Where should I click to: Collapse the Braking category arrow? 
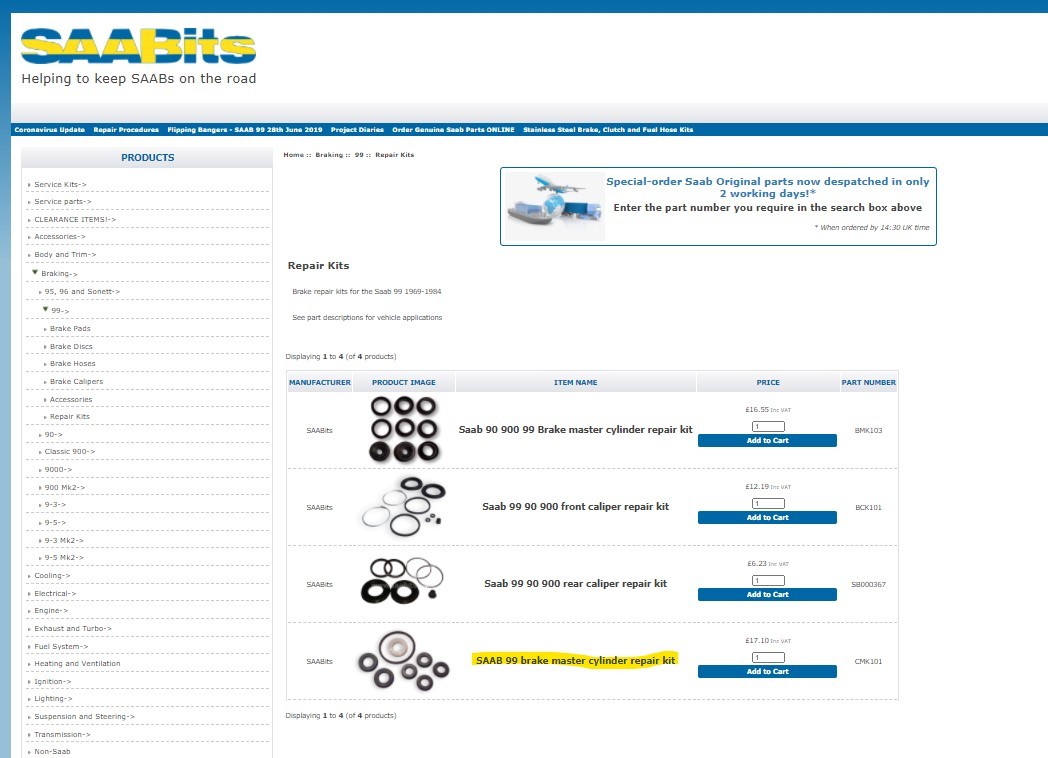[35, 273]
